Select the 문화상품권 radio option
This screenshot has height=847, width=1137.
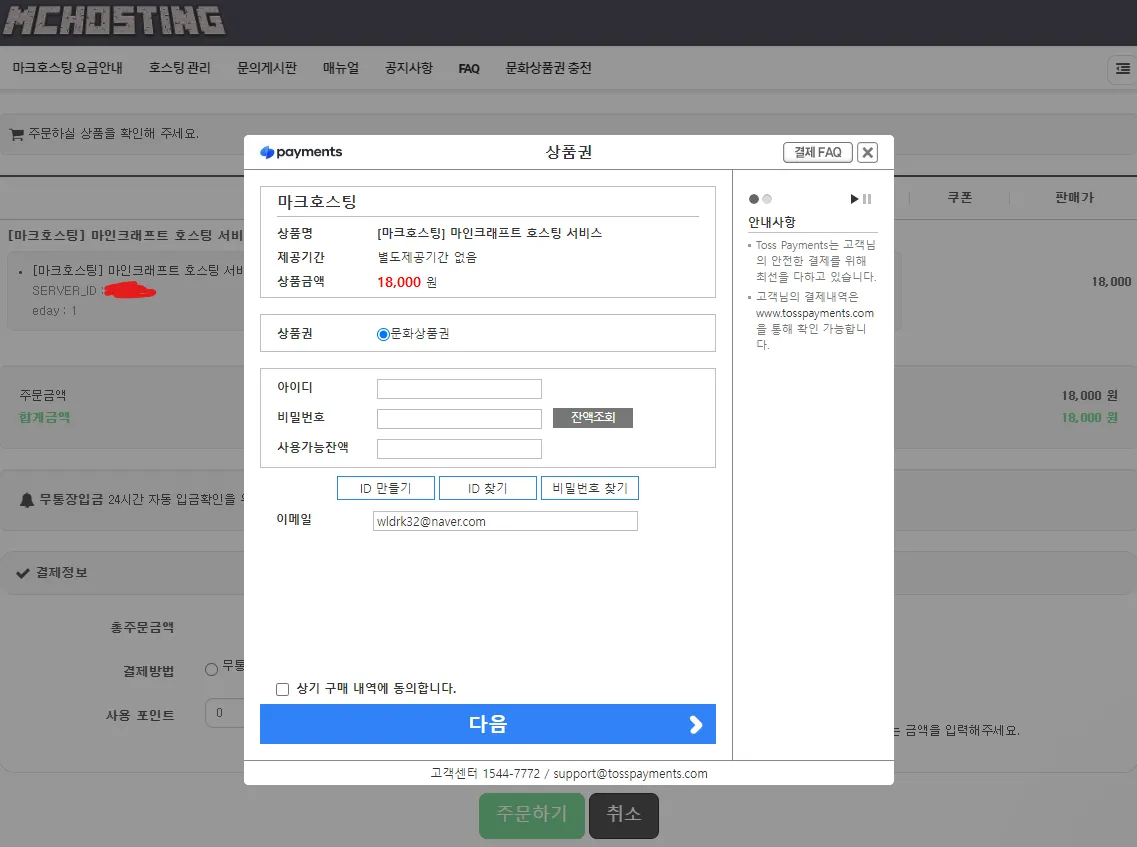(x=383, y=334)
